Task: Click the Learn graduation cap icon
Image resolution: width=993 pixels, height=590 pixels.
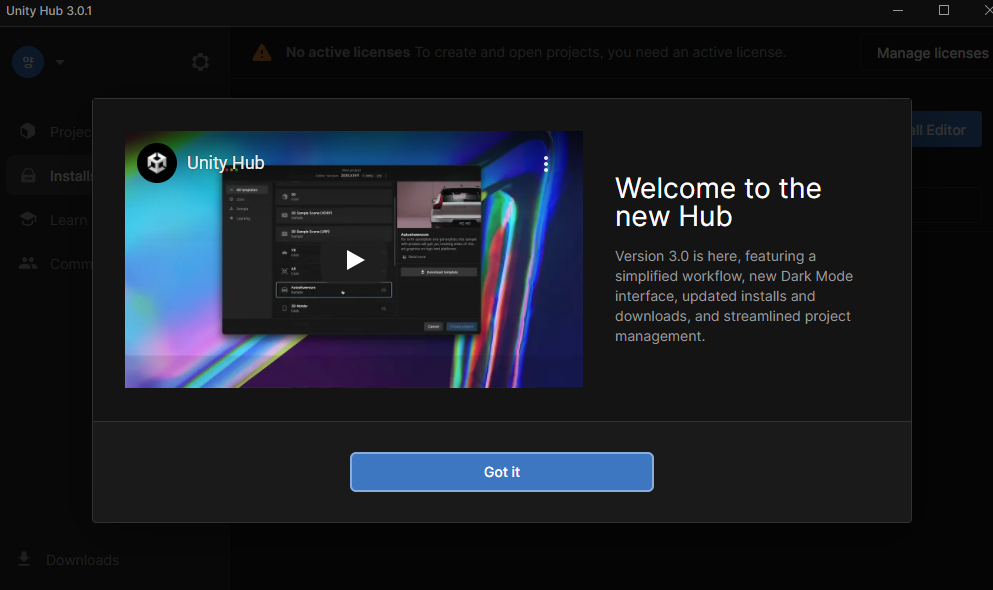Action: (28, 219)
